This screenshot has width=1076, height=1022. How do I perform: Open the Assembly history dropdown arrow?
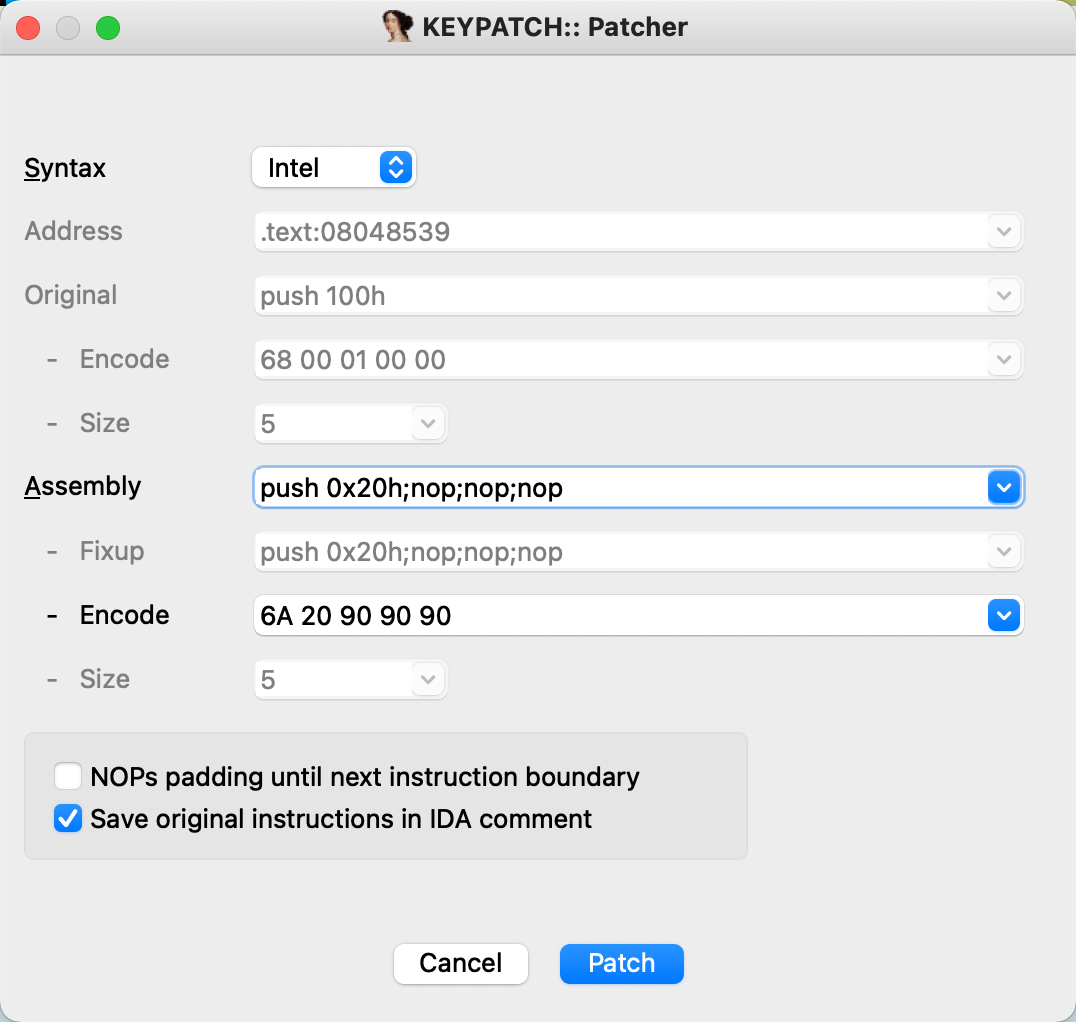tap(1004, 487)
